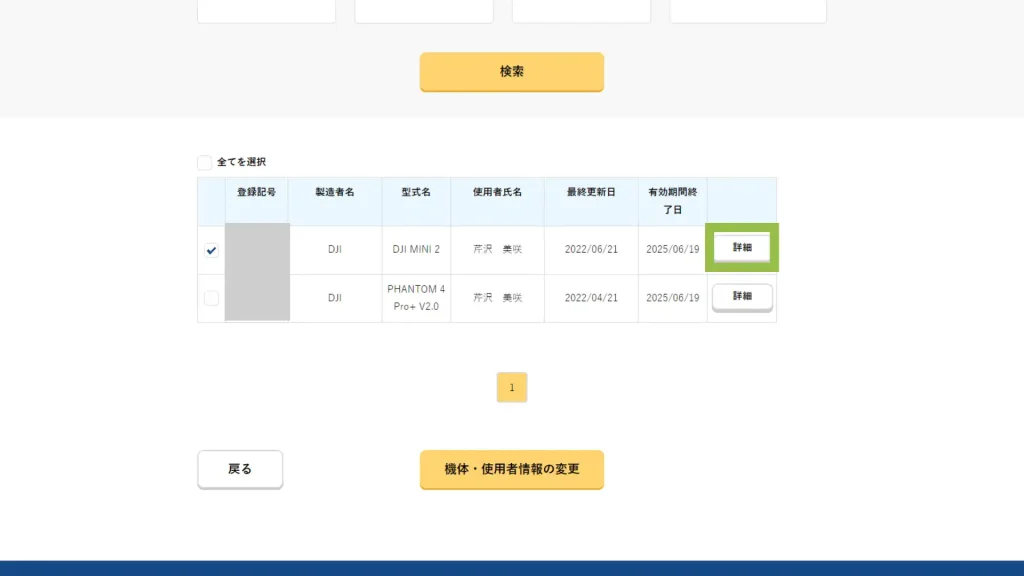Uncheck the DJI MINI 2 row checkbox
Screen dimensions: 1024x576
click(x=211, y=251)
